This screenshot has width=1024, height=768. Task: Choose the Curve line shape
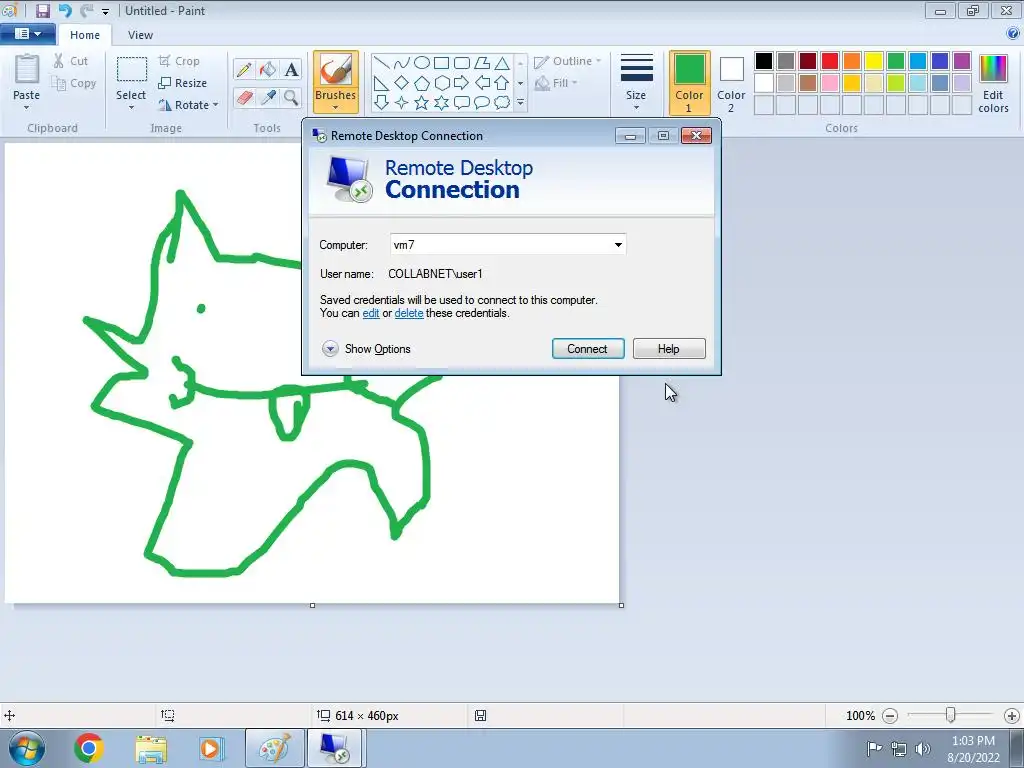tap(402, 63)
